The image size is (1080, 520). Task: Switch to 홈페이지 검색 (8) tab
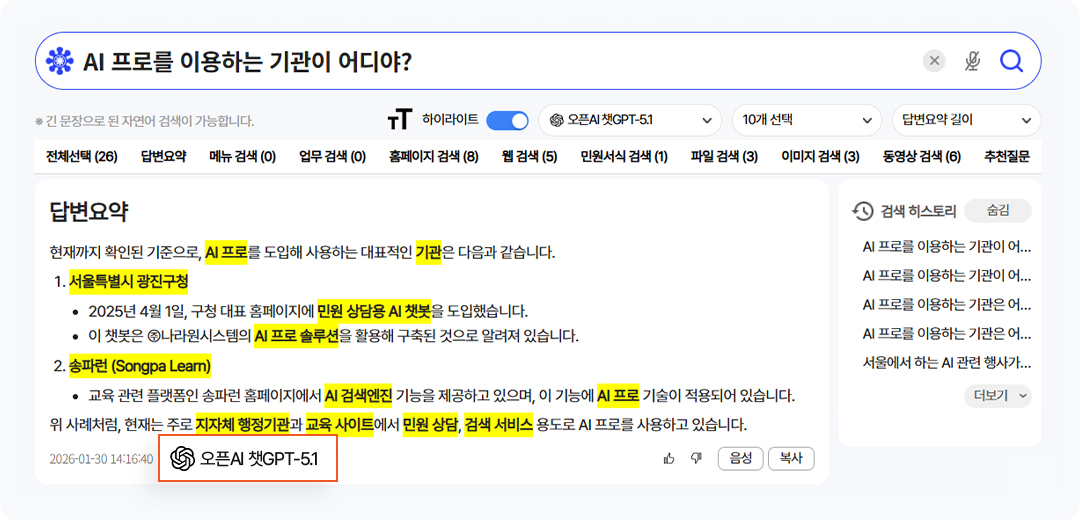[x=433, y=157]
